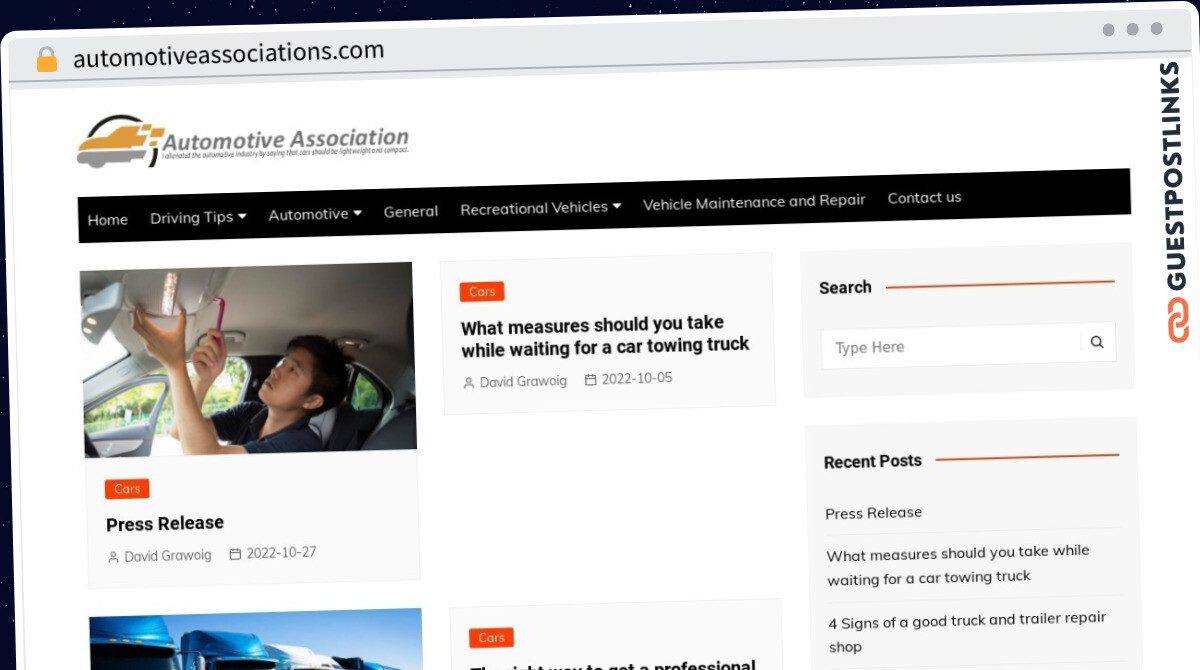Open the Contact us page
The width and height of the screenshot is (1200, 670).
925,197
